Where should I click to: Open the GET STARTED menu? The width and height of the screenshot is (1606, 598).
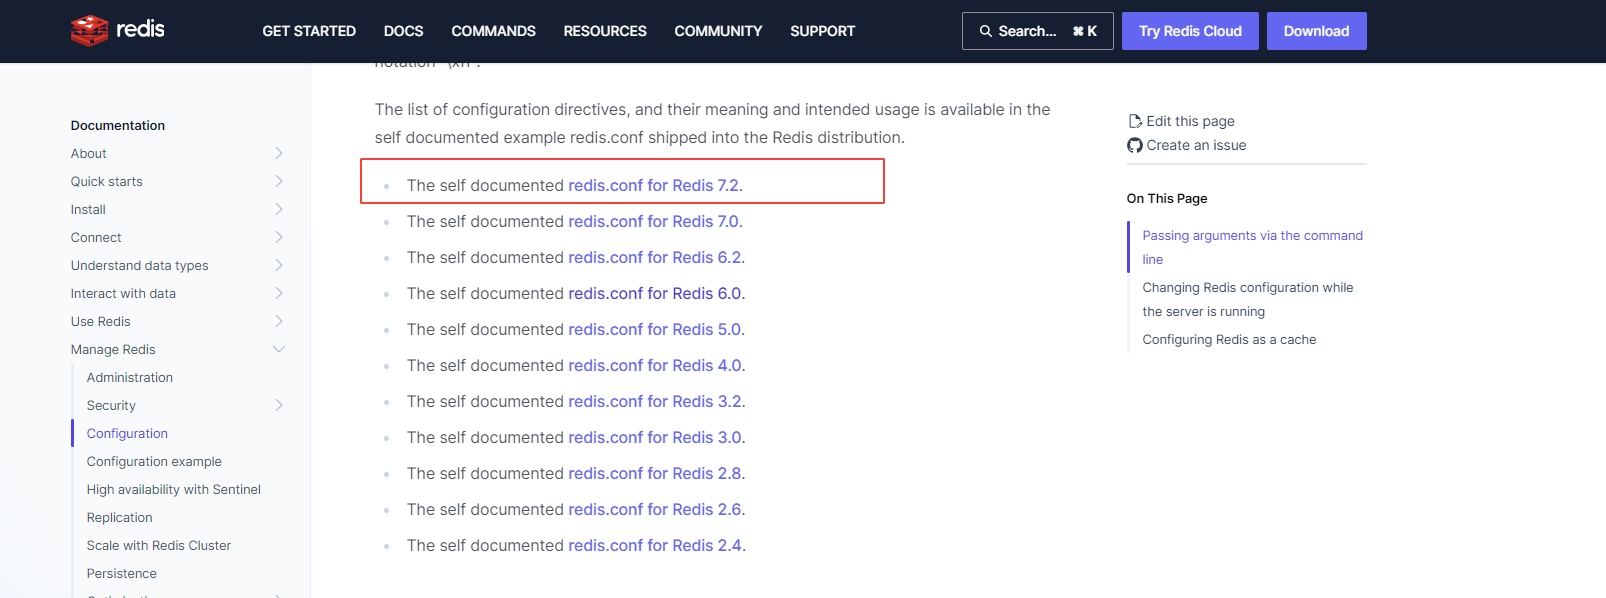309,31
